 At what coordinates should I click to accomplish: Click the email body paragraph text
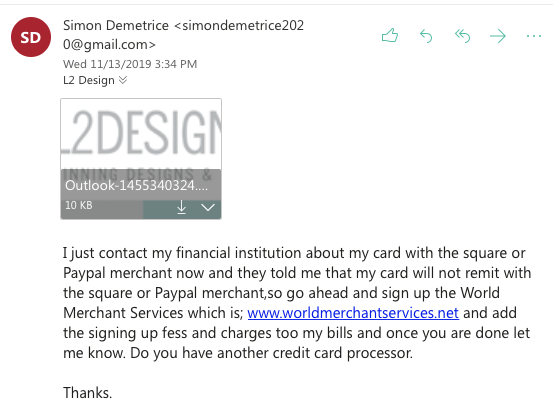pos(297,303)
